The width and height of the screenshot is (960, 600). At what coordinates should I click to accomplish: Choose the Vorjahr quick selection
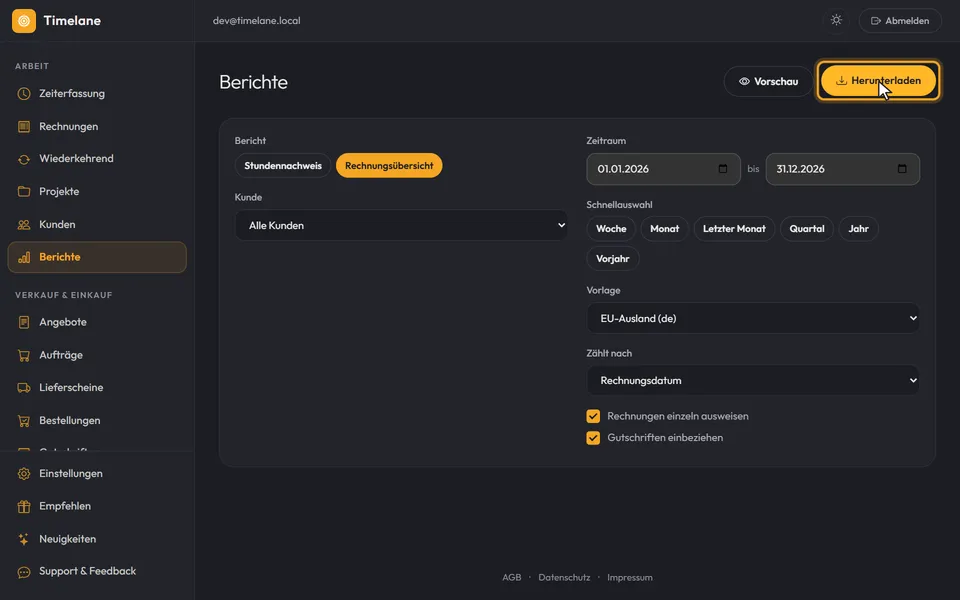613,259
